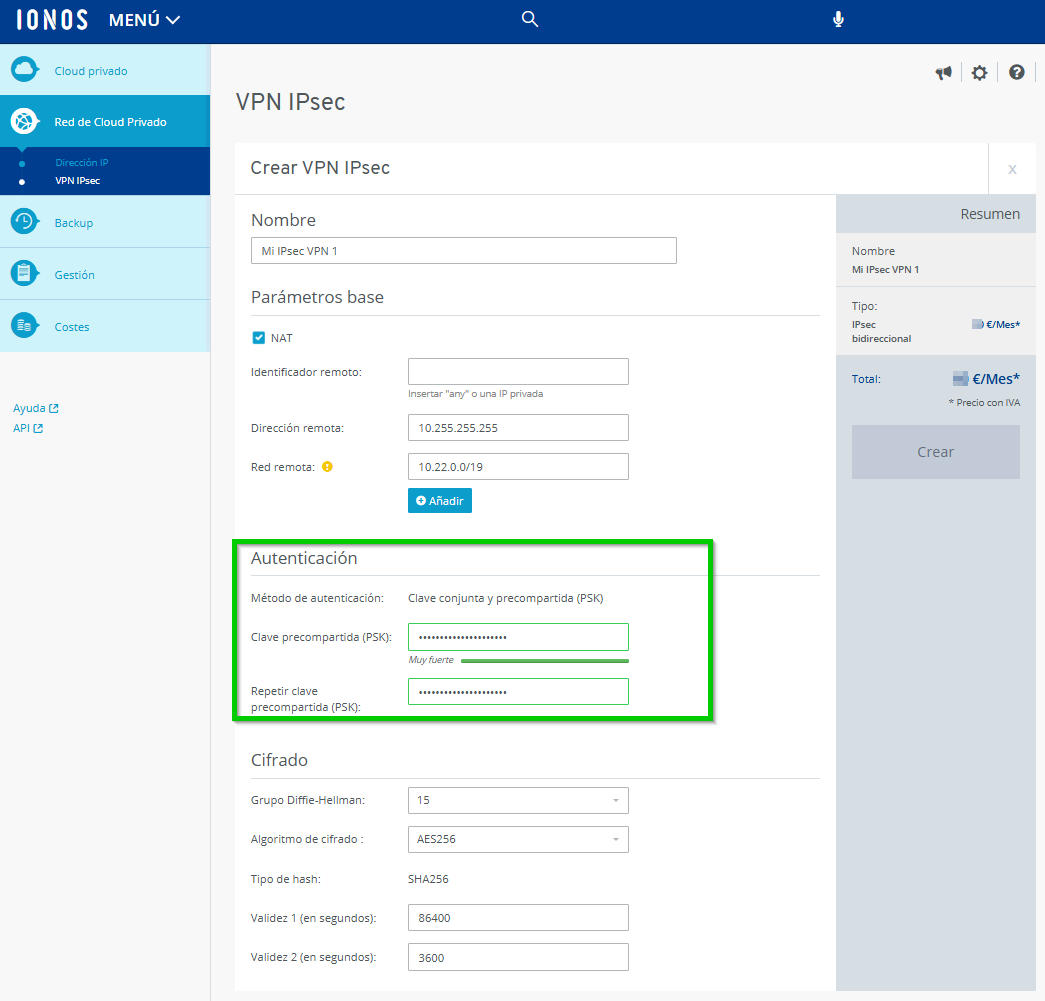Click the Identificador remoto input field
The width and height of the screenshot is (1045, 1001).
[518, 371]
